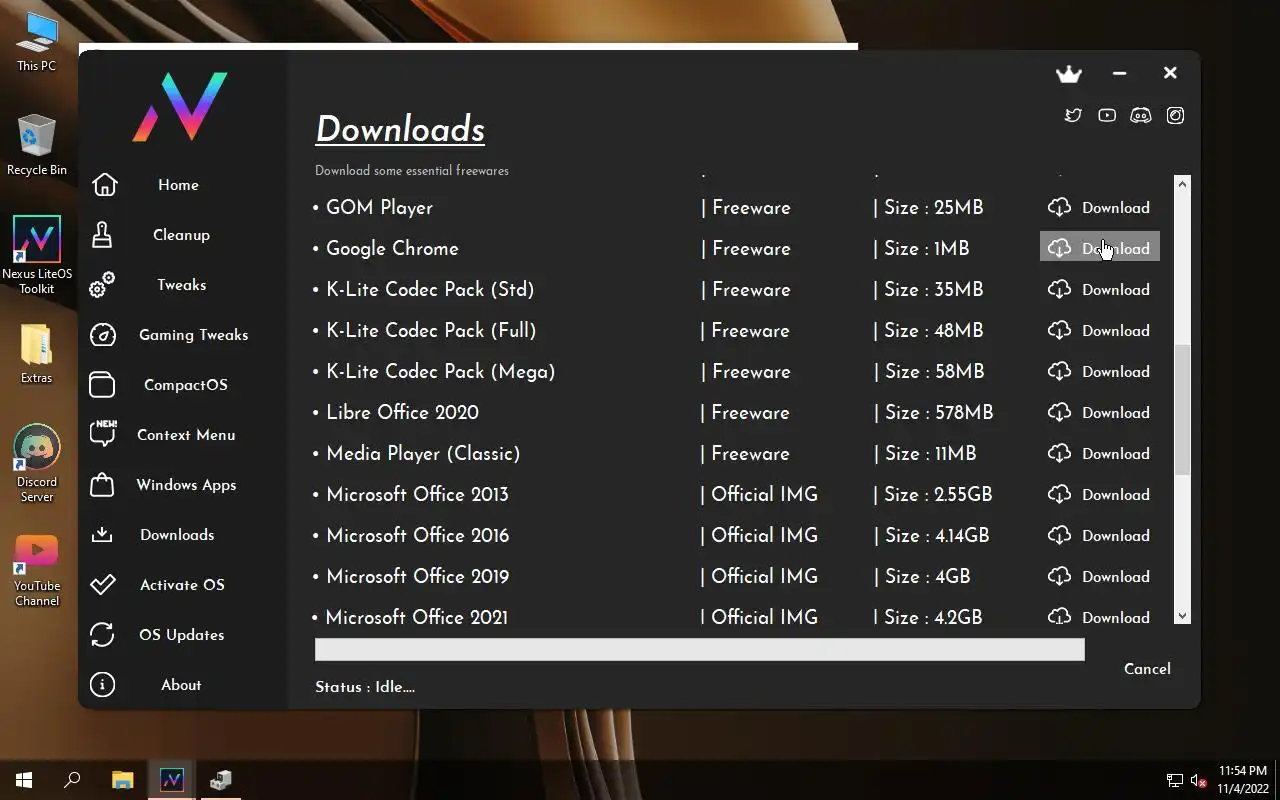Download Microsoft Office 2016
The height and width of the screenshot is (800, 1280).
[x=1100, y=536]
